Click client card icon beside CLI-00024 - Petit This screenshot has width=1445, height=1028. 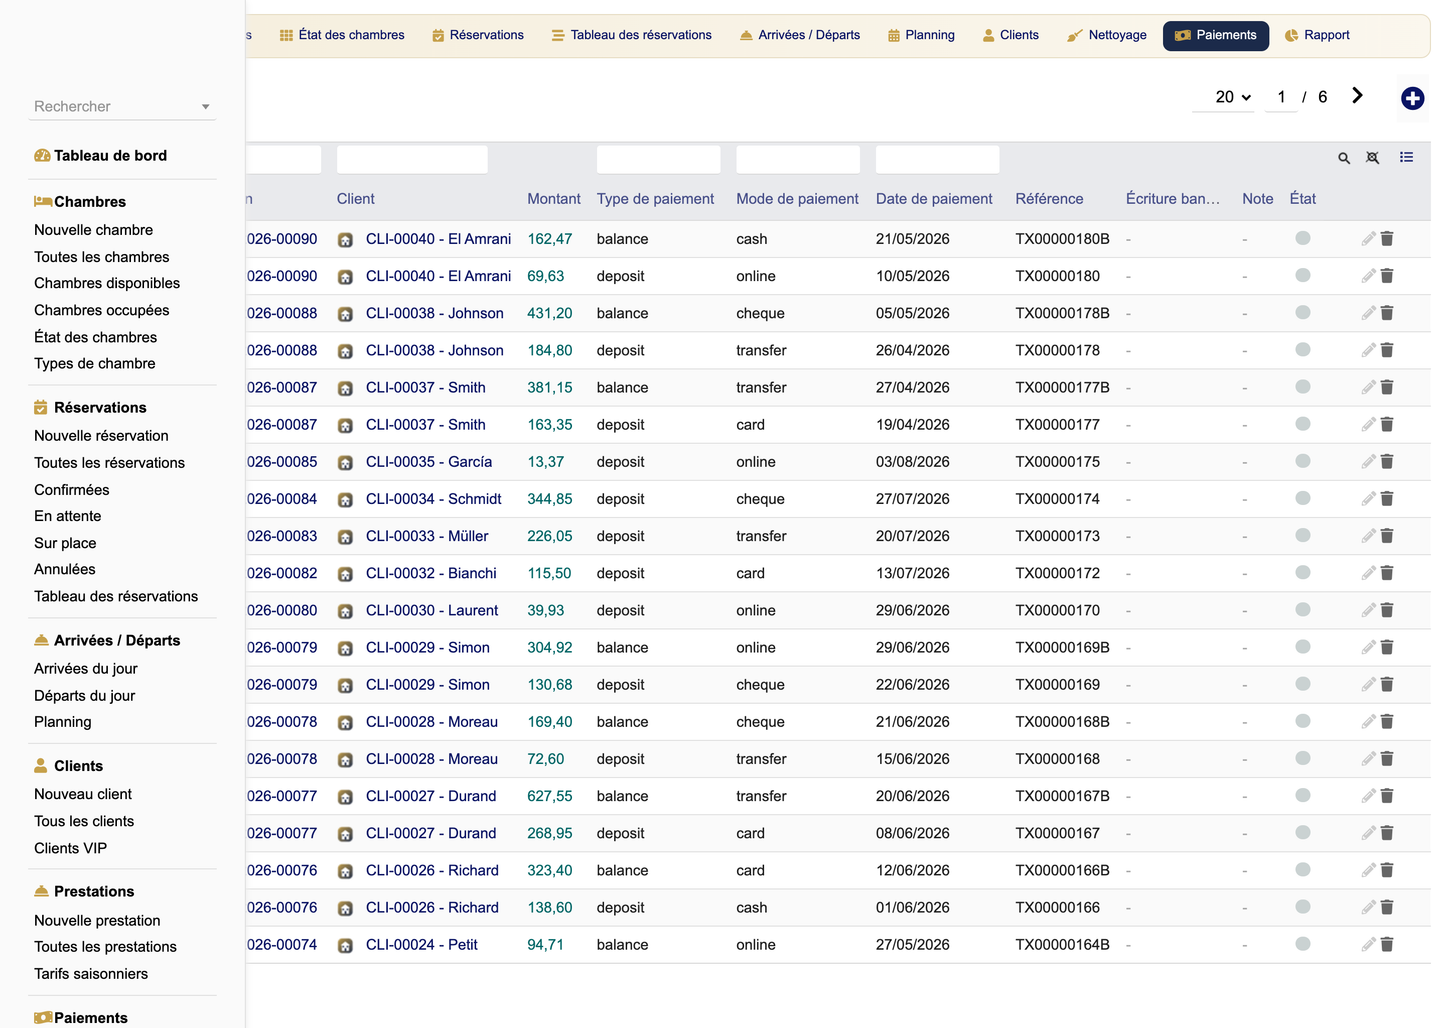(345, 946)
